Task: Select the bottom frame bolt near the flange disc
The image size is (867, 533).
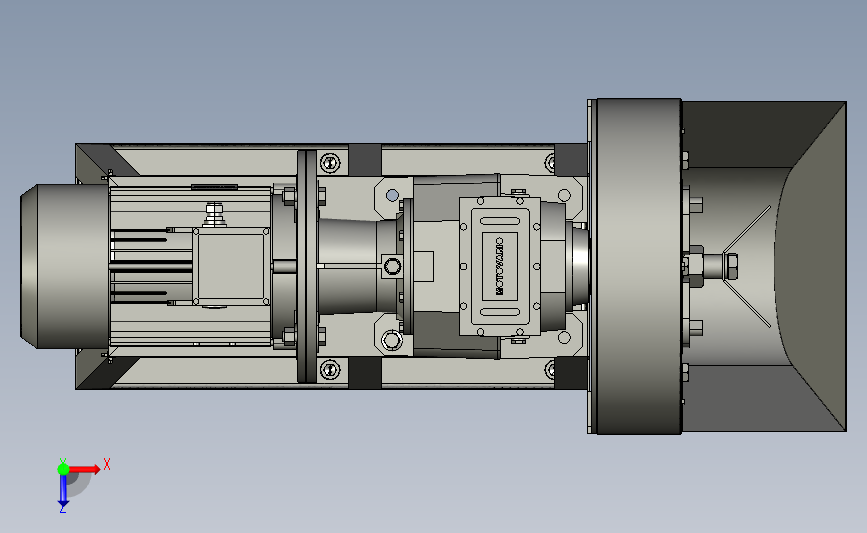Action: pyautogui.click(x=330, y=369)
